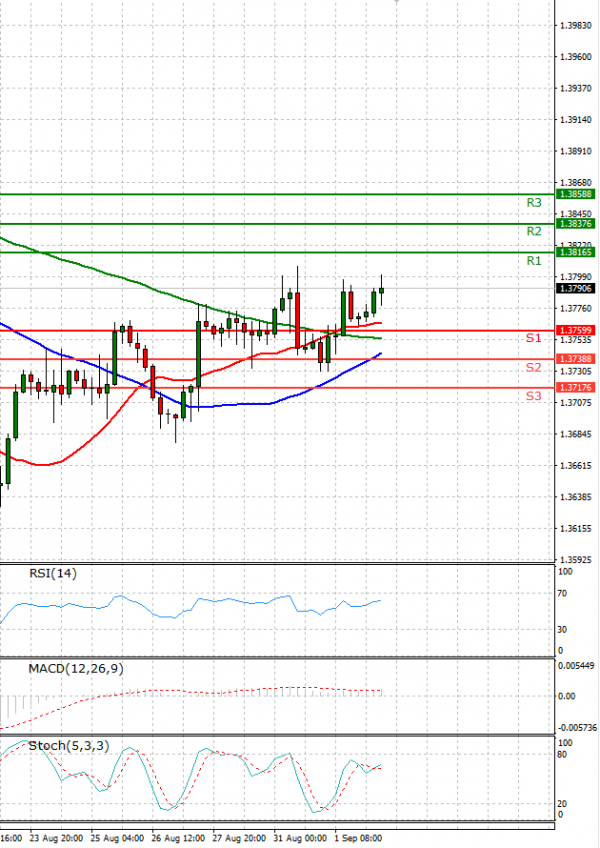Click the RSI scale level 30

click(x=562, y=630)
